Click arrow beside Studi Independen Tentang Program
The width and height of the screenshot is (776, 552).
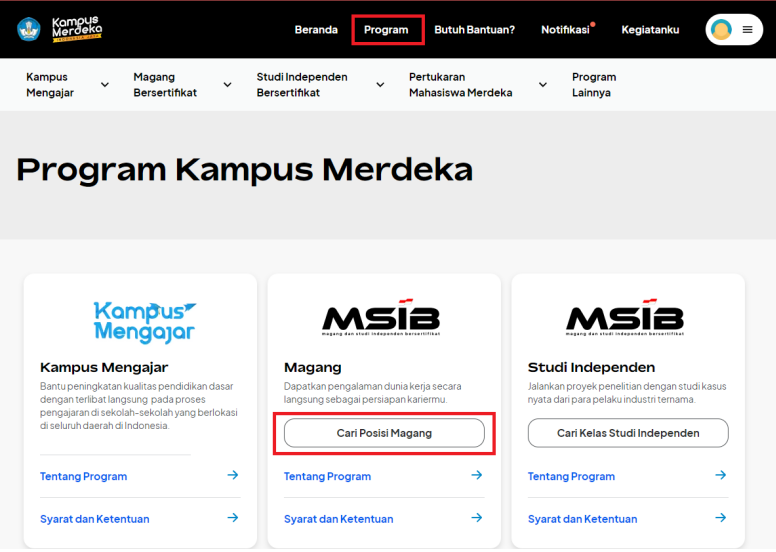point(721,475)
